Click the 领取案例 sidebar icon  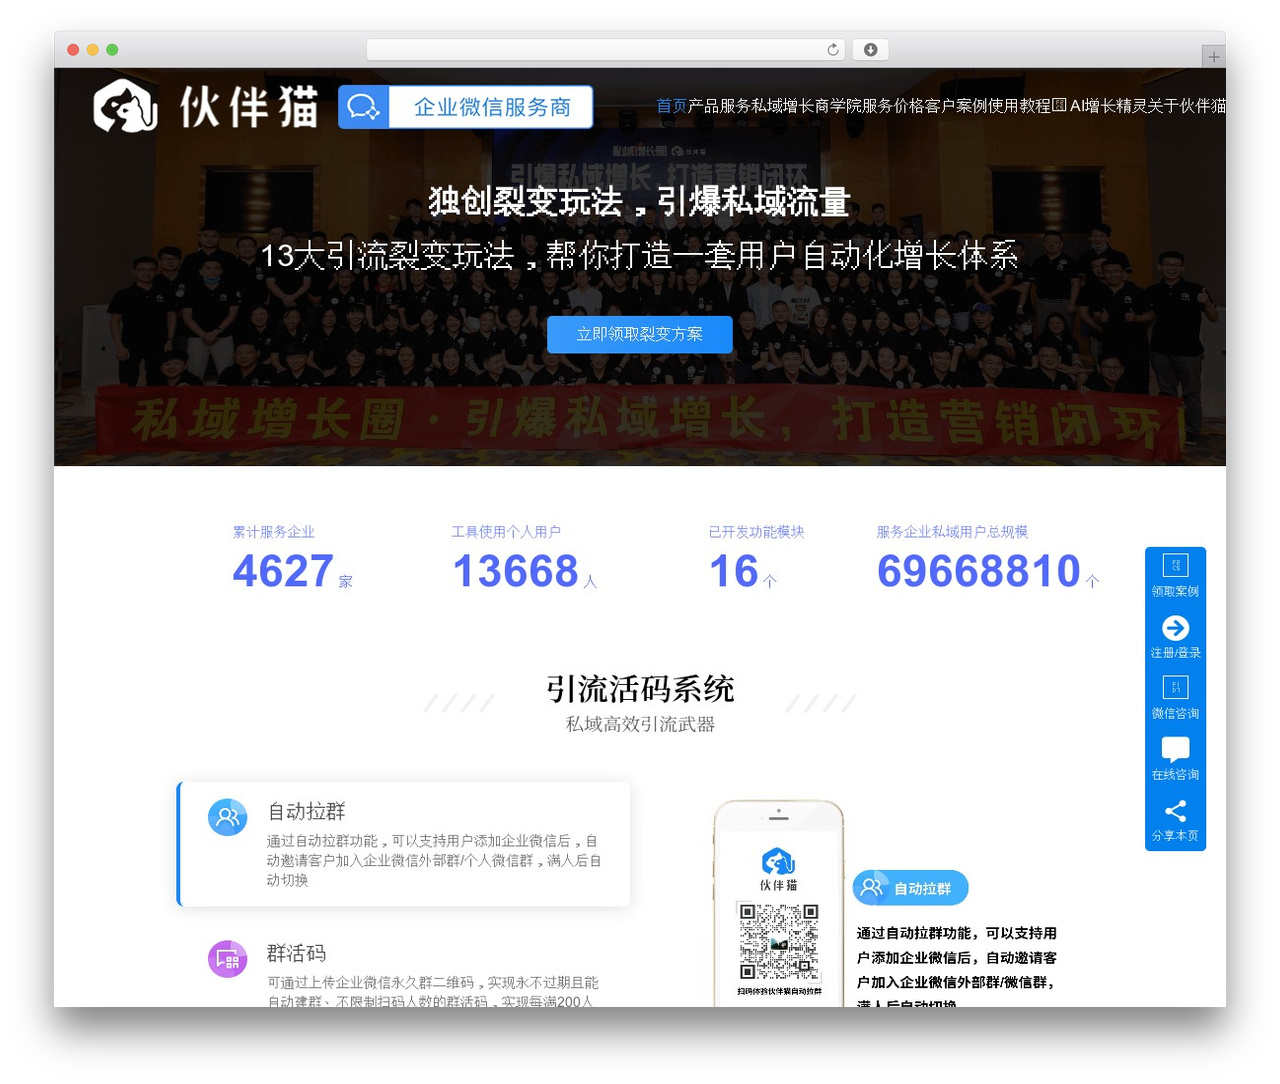[x=1175, y=566]
